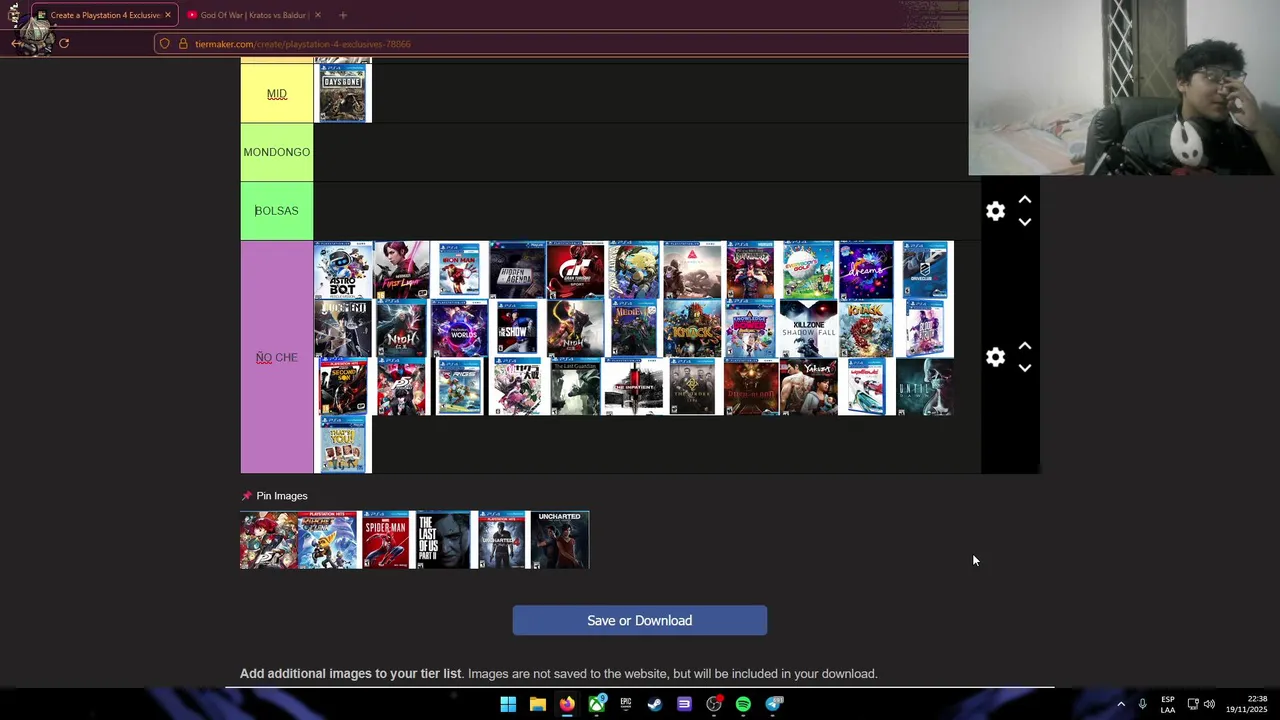Image resolution: width=1280 pixels, height=720 pixels.
Task: Open Telegram from taskbar
Action: point(773,704)
